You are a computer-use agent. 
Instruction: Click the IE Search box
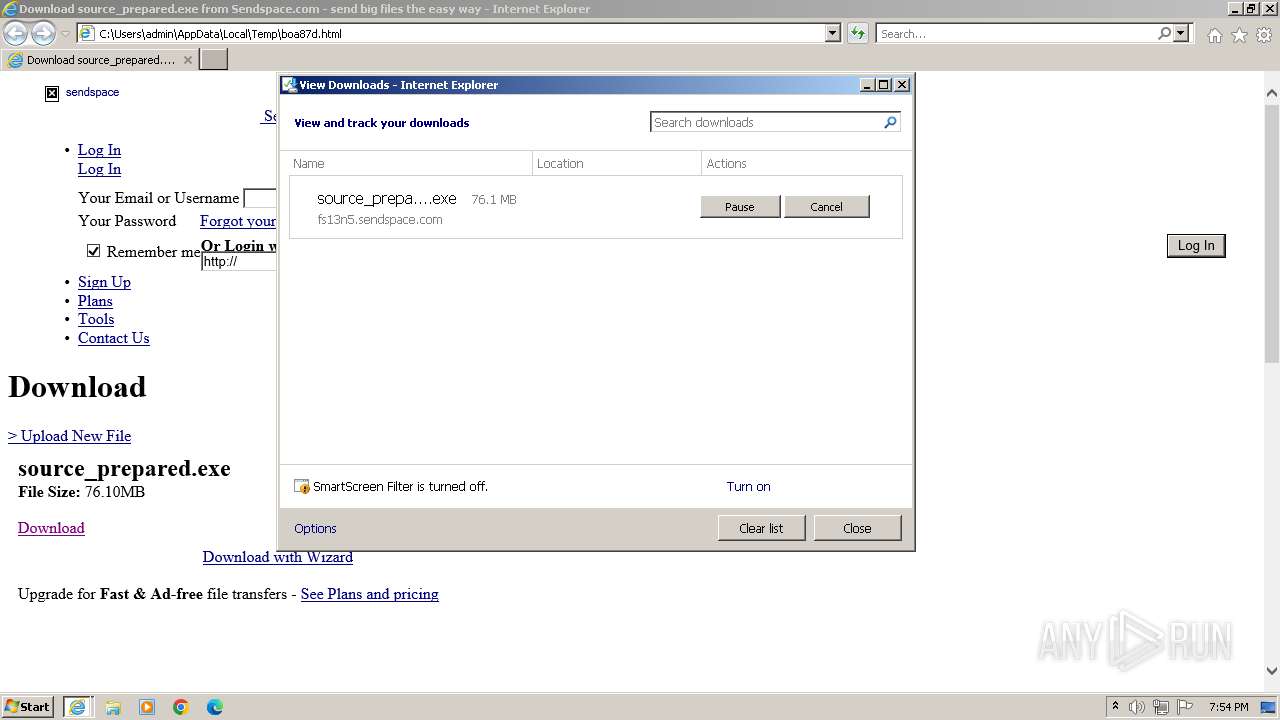(x=1016, y=33)
